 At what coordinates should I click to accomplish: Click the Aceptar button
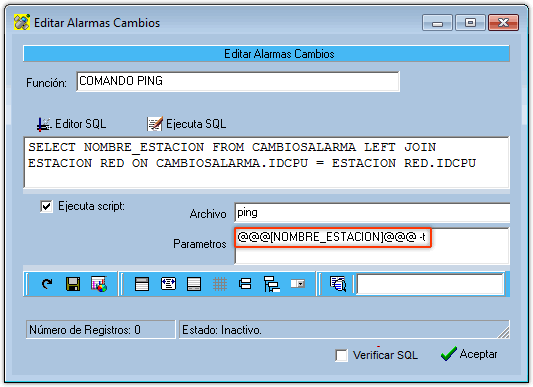[469, 354]
